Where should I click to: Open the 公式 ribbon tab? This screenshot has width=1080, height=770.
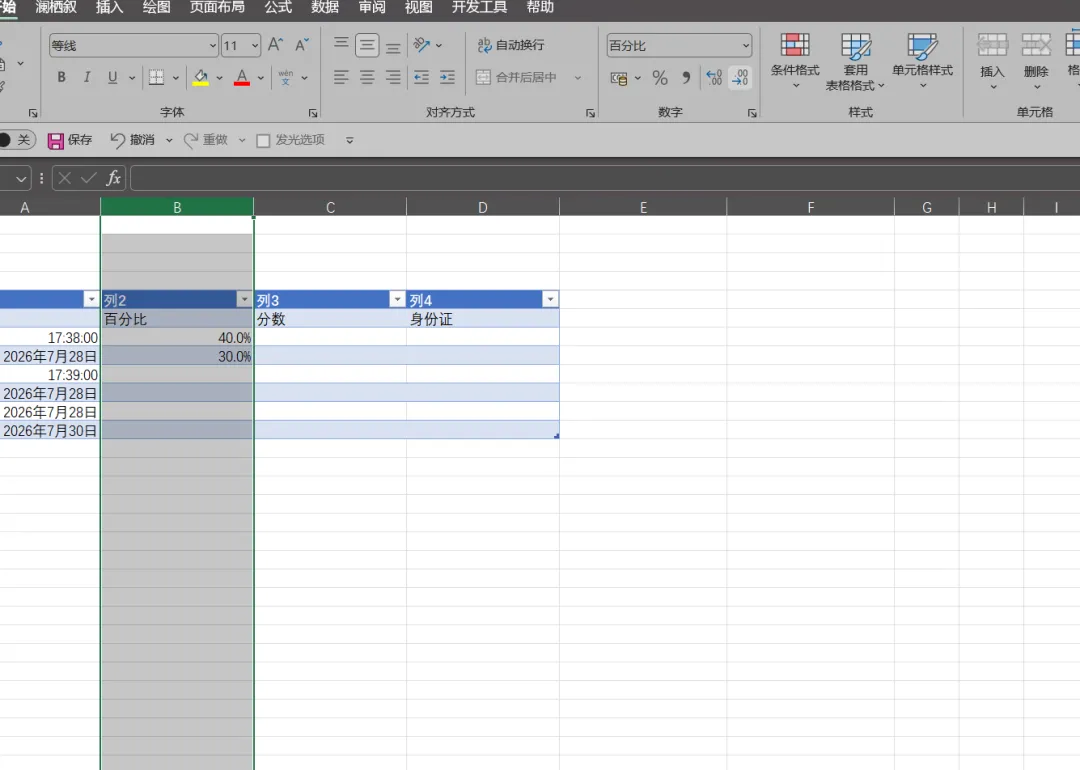click(x=278, y=8)
